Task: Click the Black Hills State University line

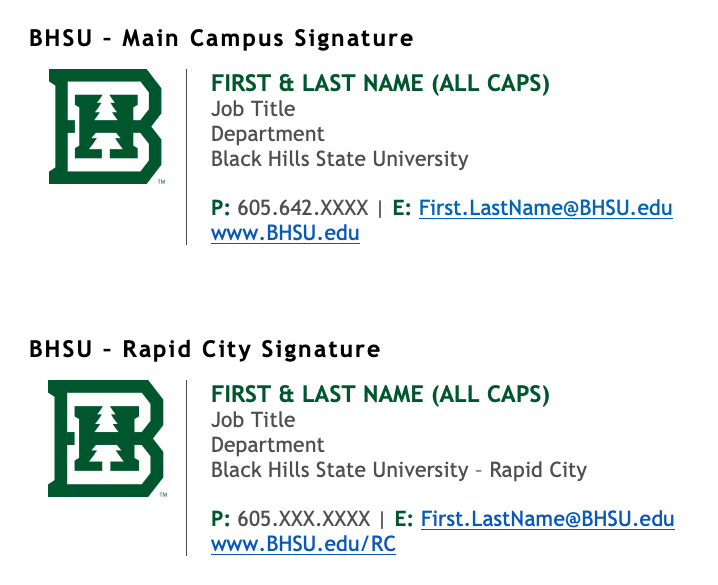Action: (x=339, y=159)
